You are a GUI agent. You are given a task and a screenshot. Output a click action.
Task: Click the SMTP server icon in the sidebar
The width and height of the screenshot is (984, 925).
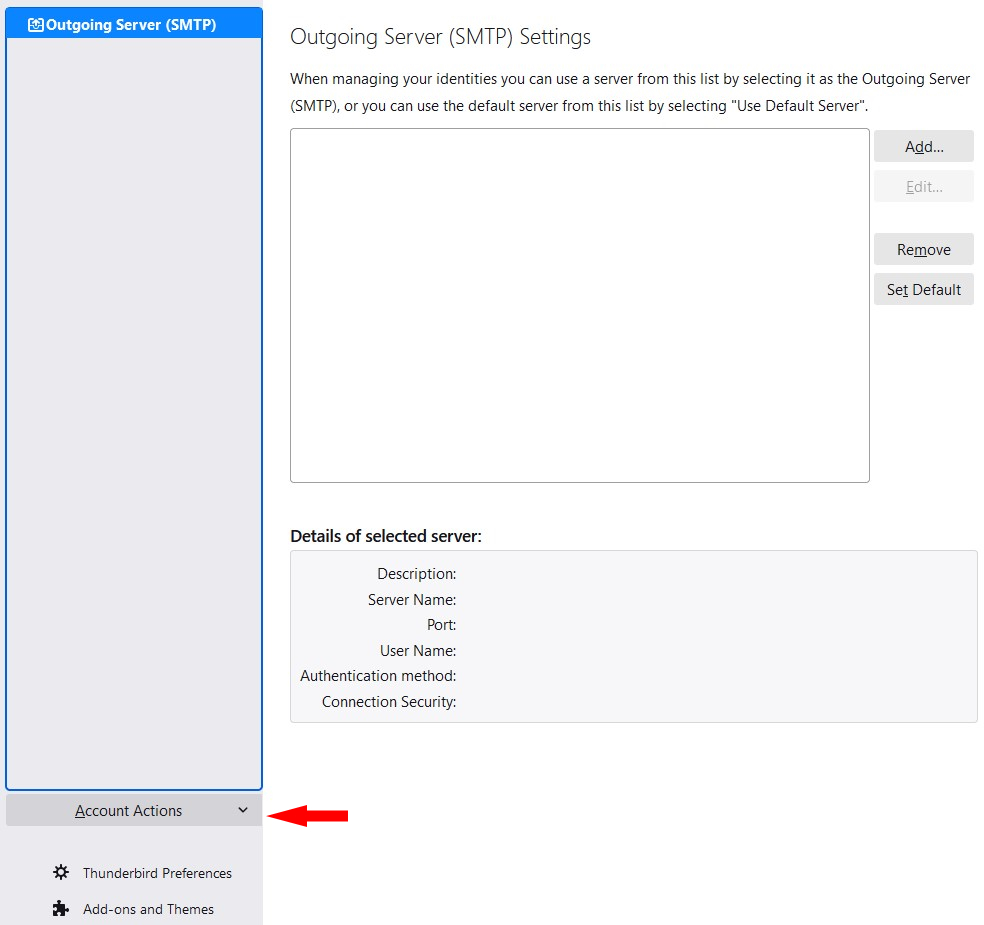36,25
